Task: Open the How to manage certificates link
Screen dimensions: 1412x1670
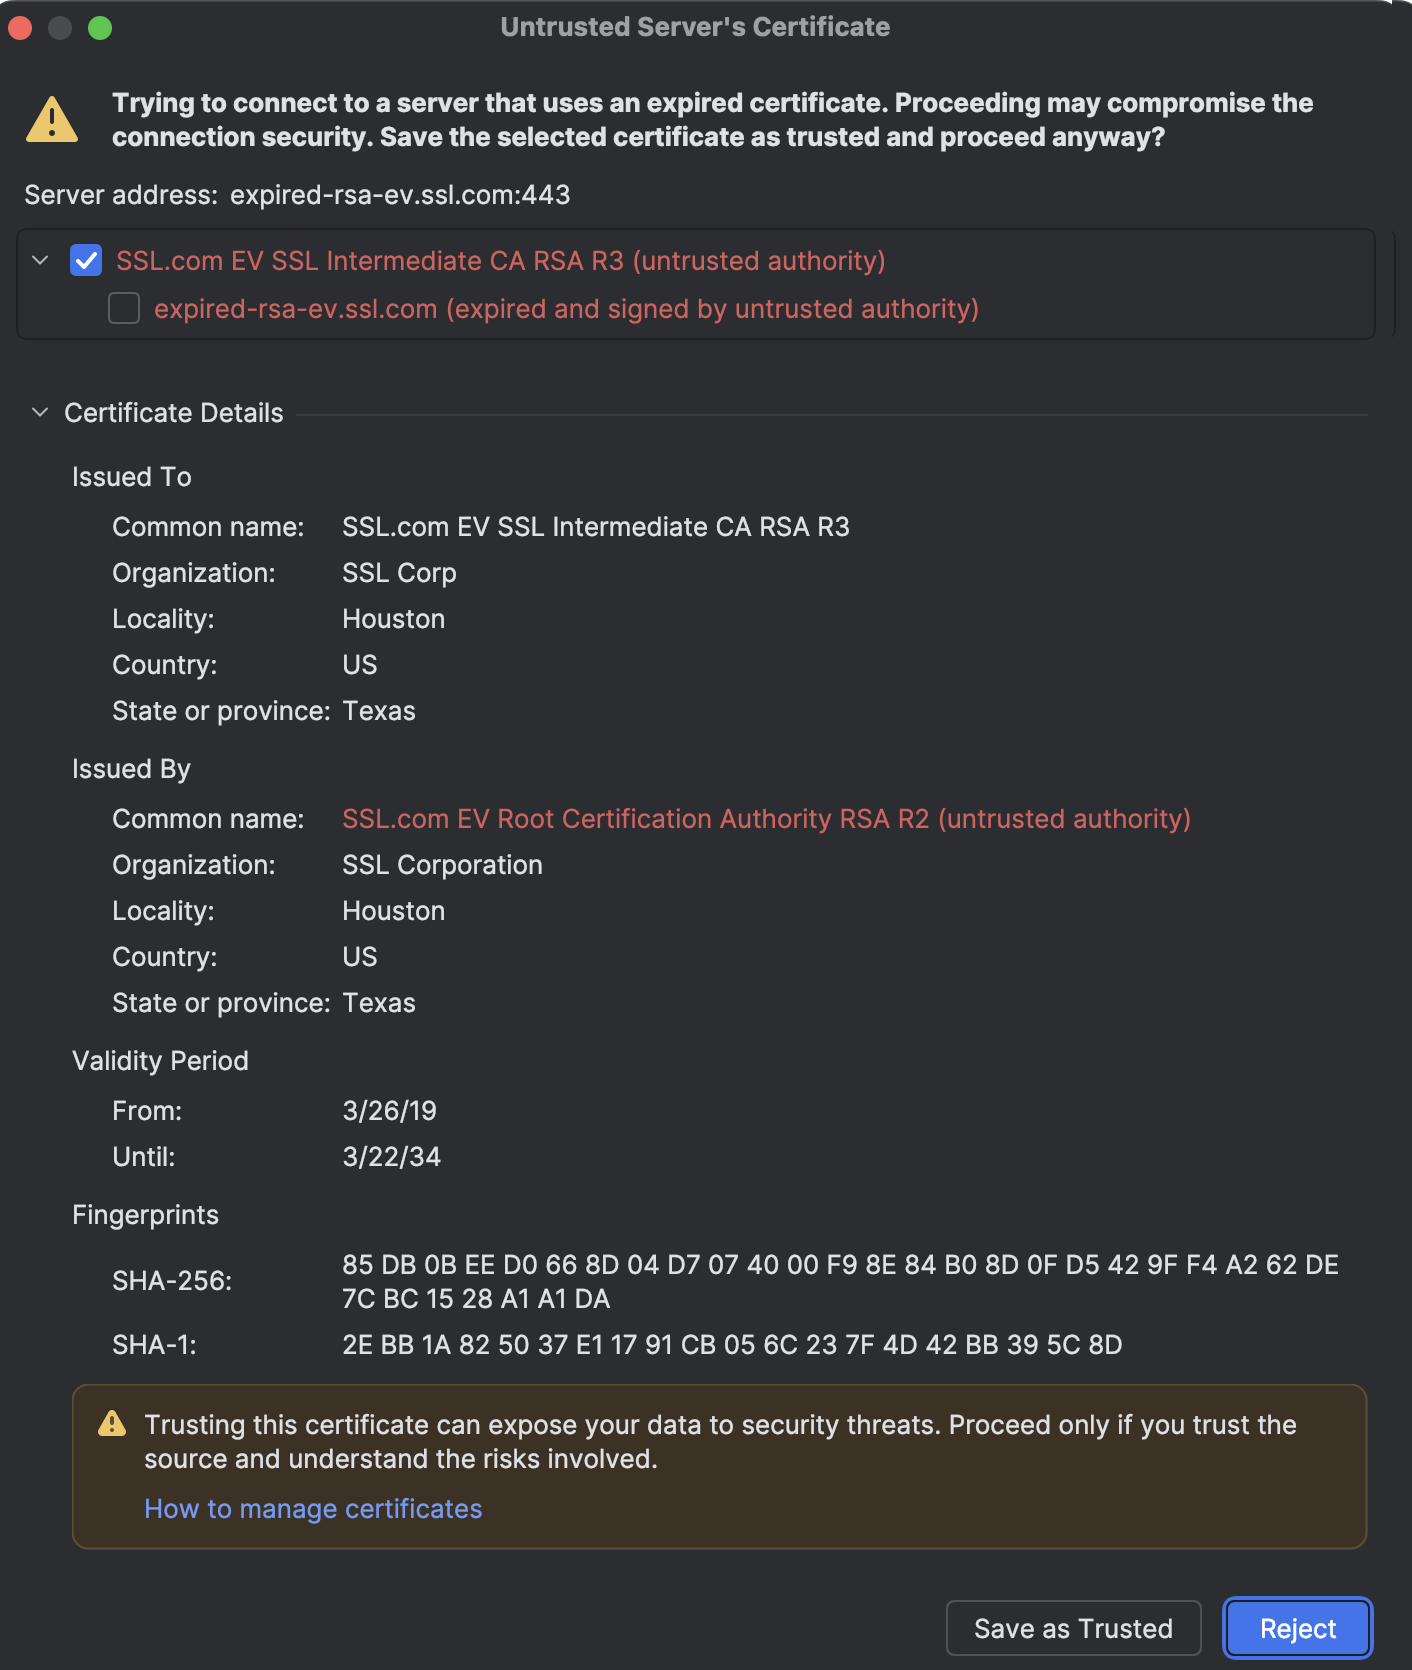Action: 313,1508
